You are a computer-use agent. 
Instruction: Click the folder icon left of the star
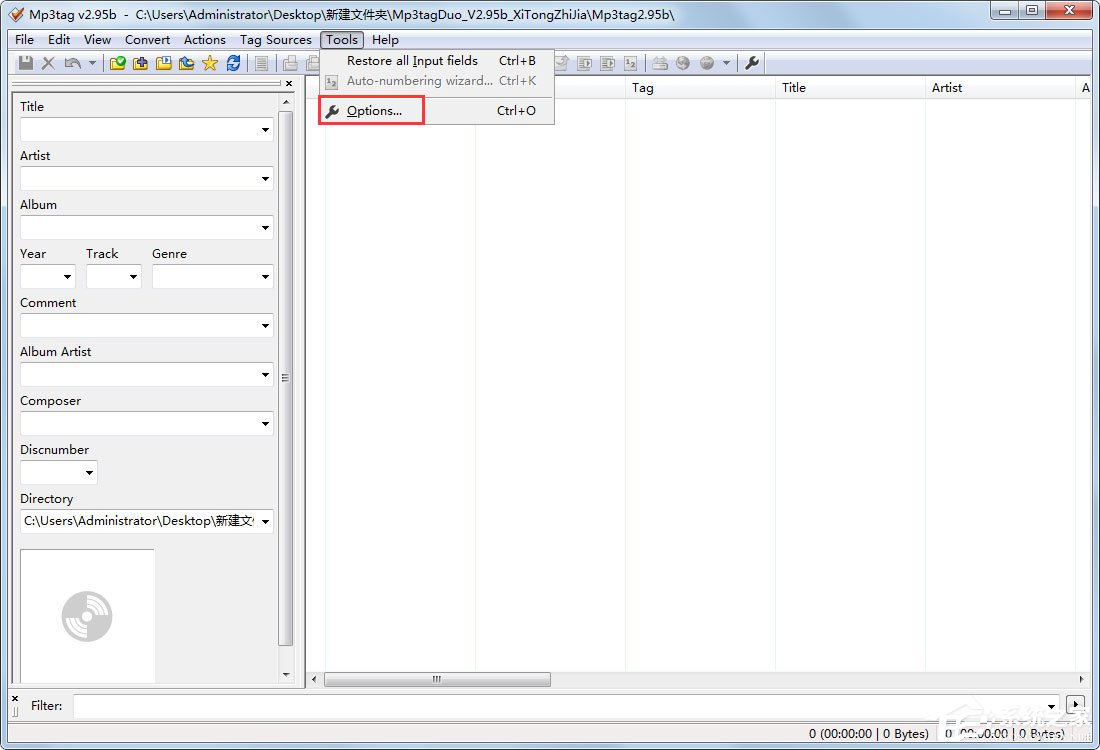187,63
